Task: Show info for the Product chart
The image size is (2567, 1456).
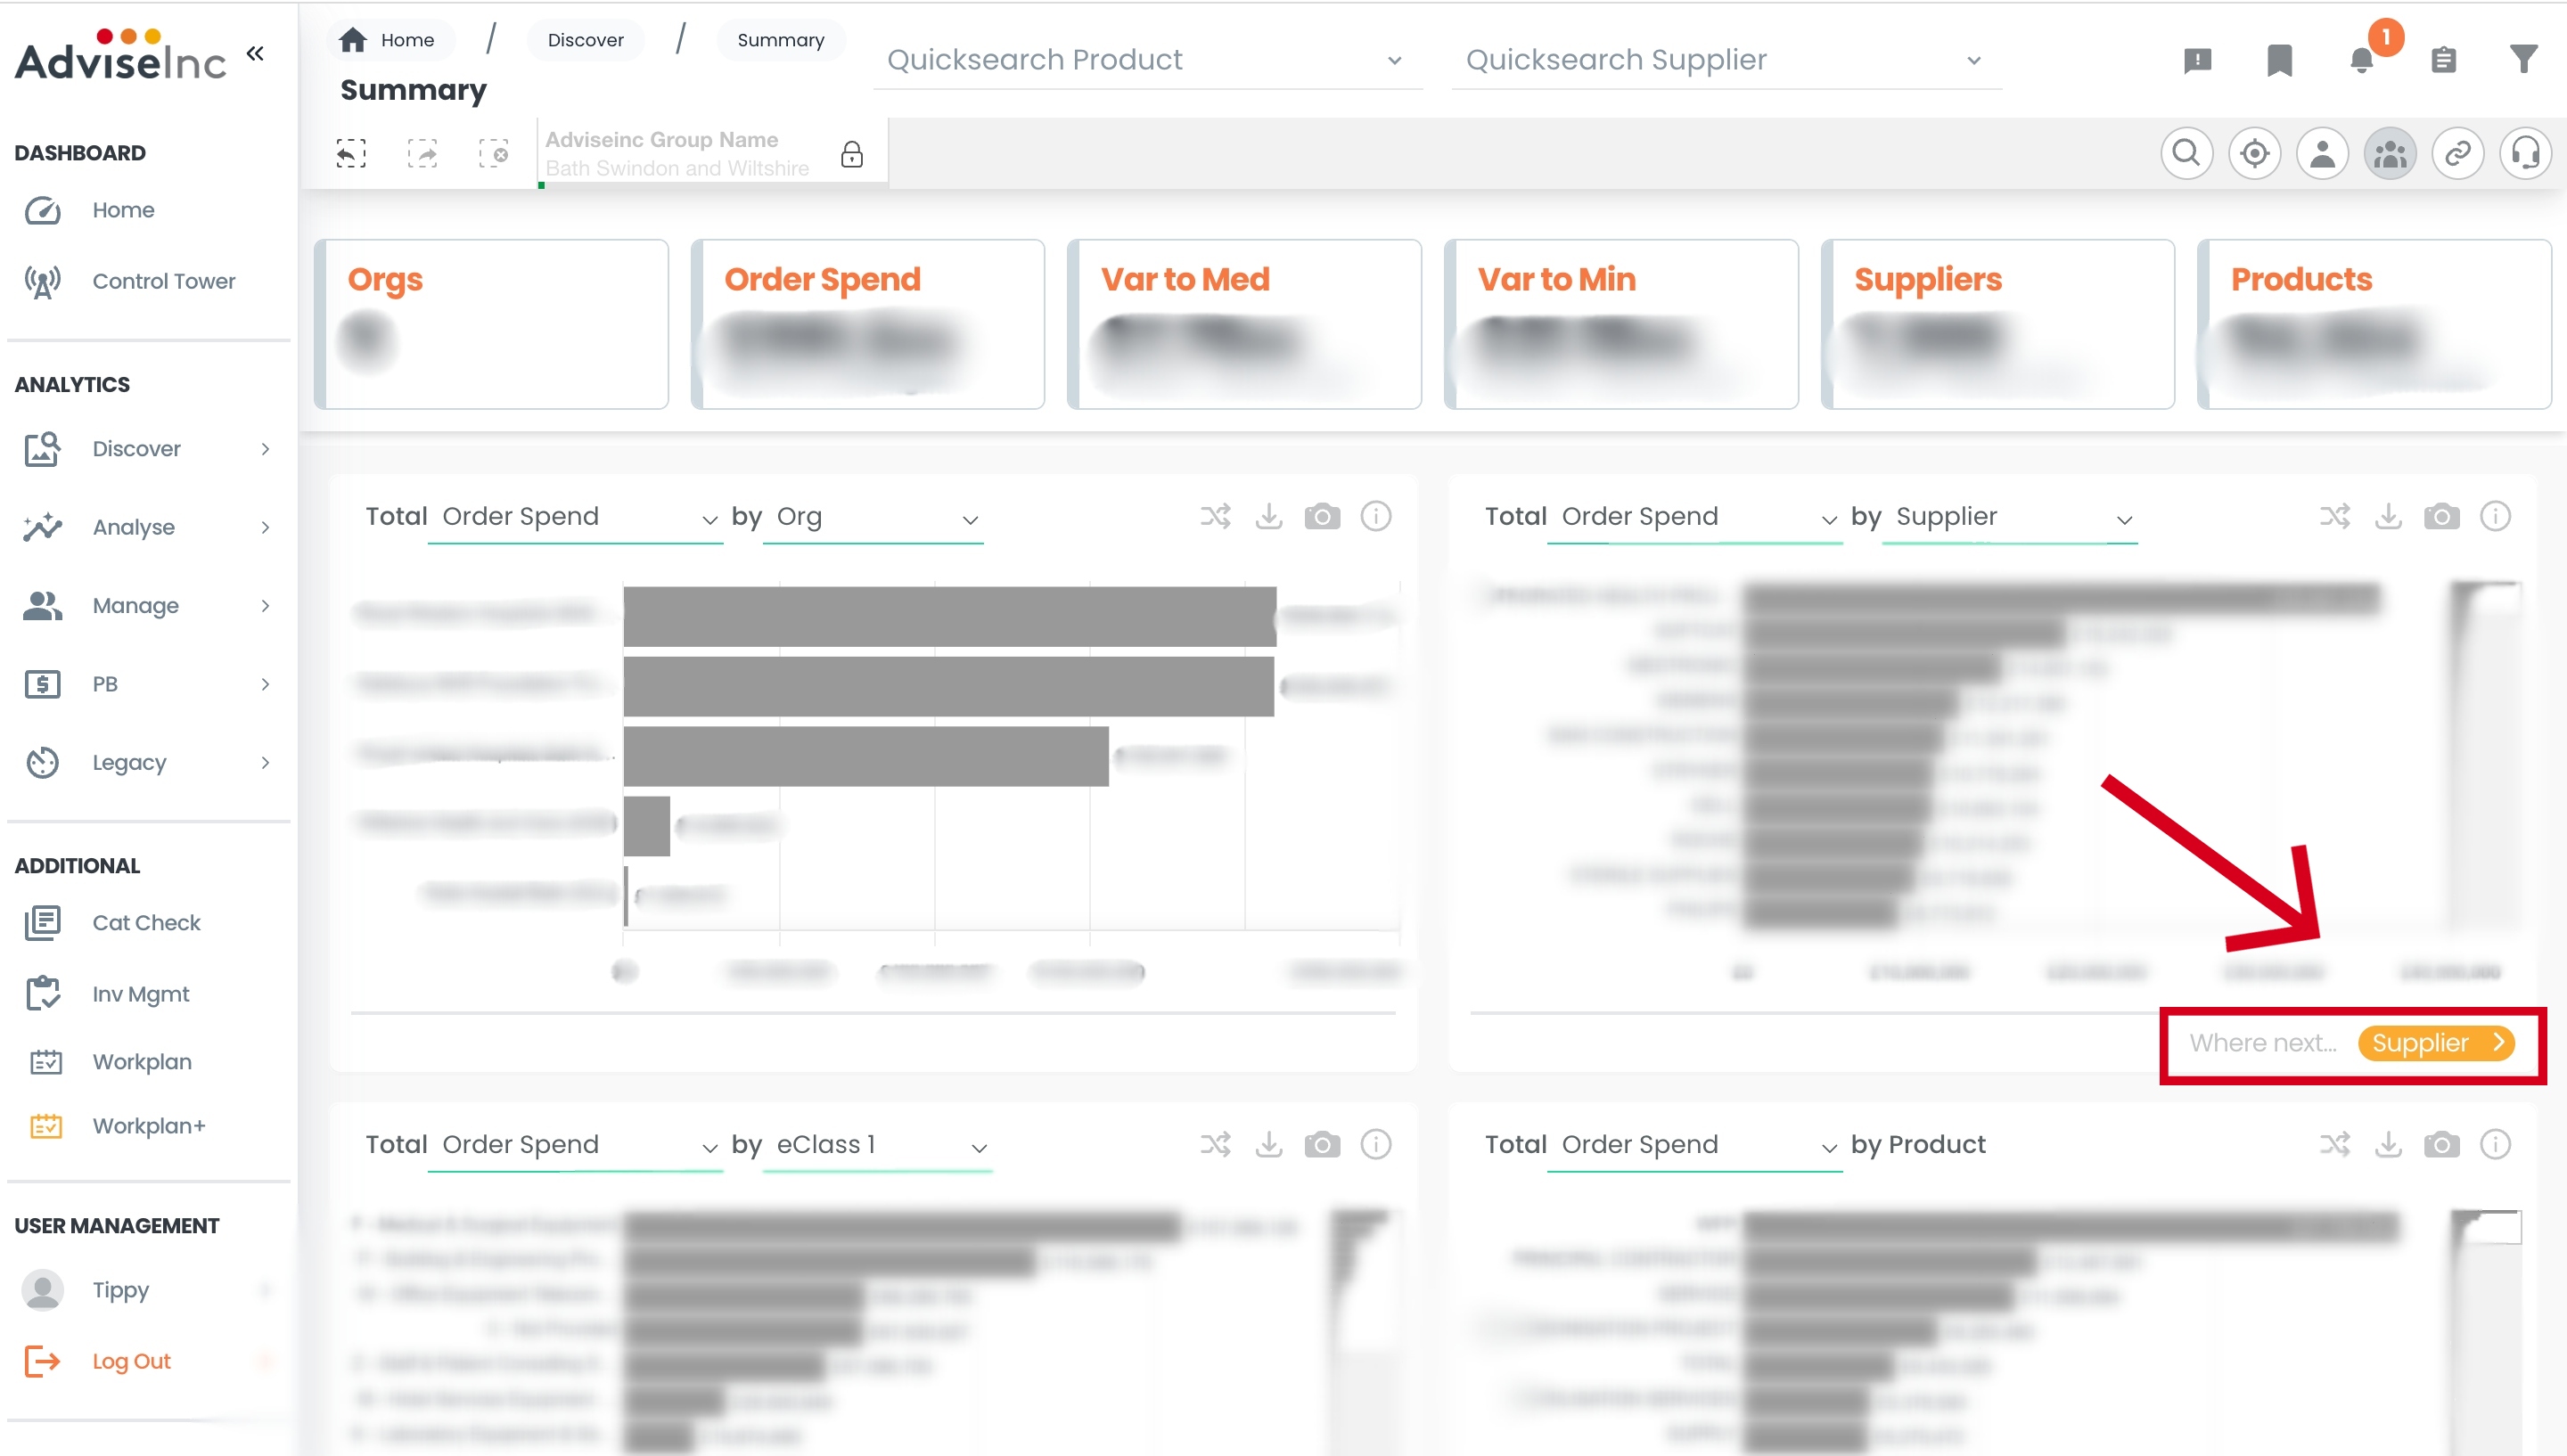Action: pyautogui.click(x=2495, y=1145)
